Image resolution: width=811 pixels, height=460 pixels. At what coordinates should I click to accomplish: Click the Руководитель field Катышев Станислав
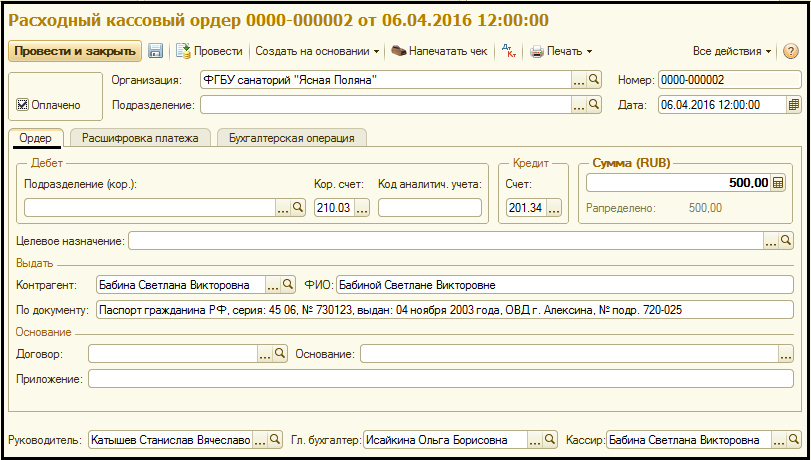pos(171,440)
